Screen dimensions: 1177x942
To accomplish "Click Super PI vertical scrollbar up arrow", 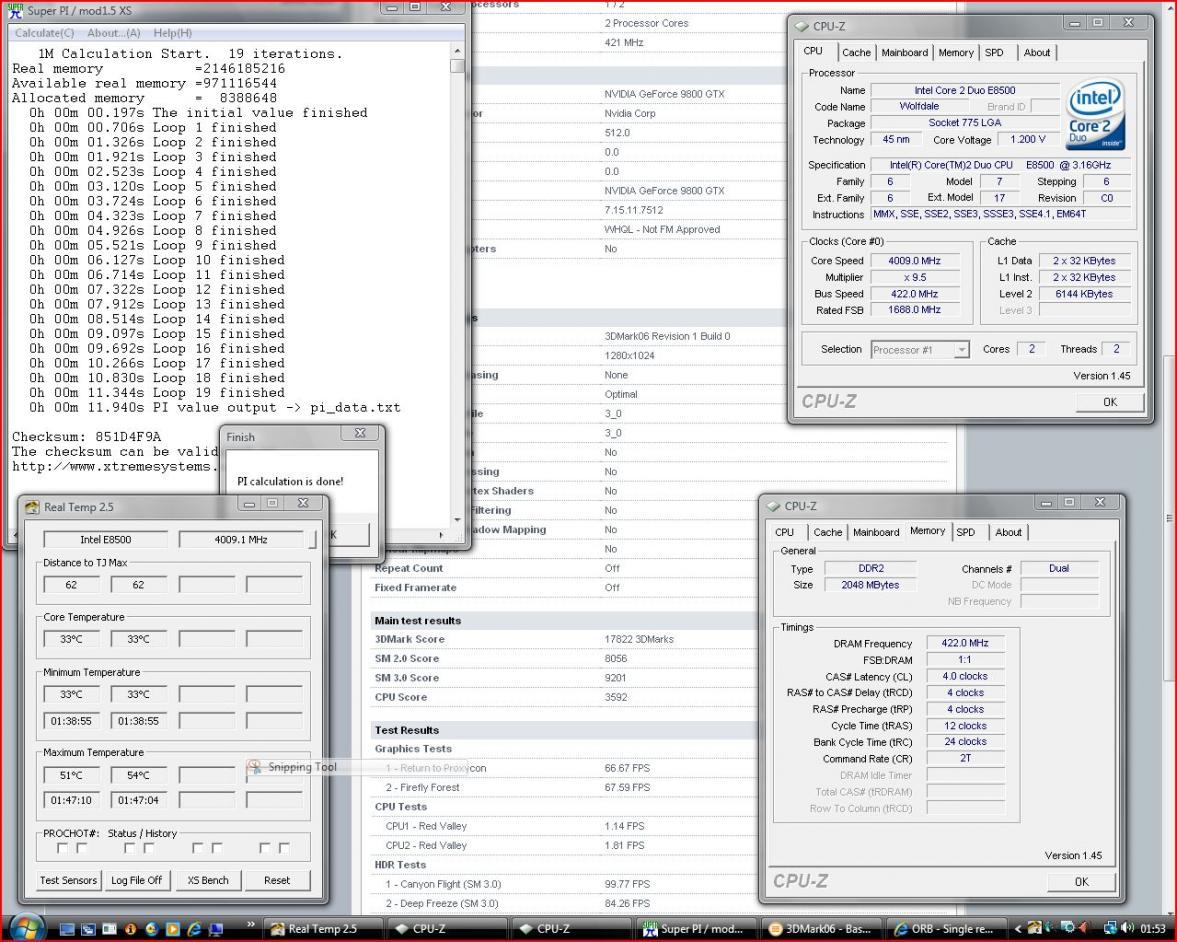I will pos(457,50).
